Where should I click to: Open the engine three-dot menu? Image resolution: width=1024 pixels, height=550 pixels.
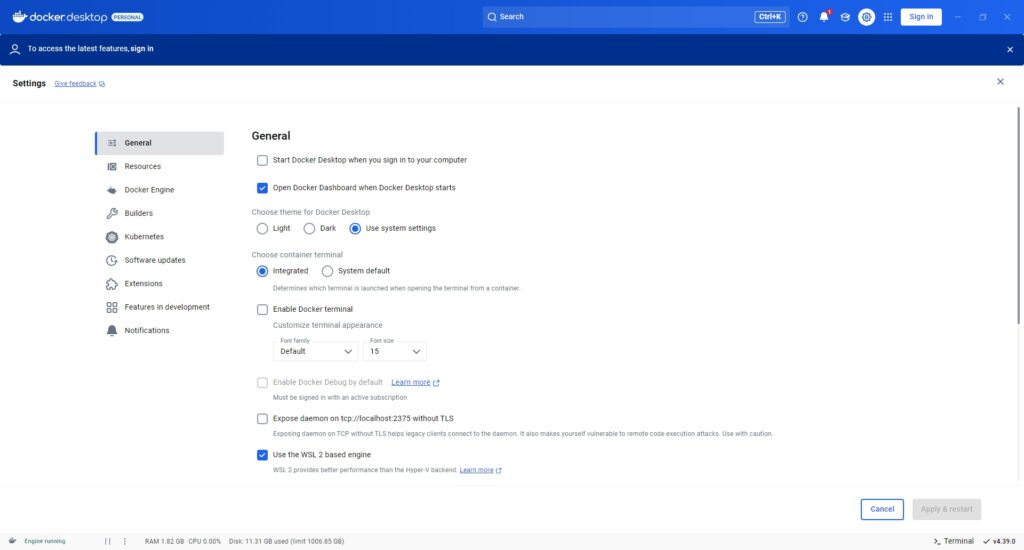pos(125,542)
